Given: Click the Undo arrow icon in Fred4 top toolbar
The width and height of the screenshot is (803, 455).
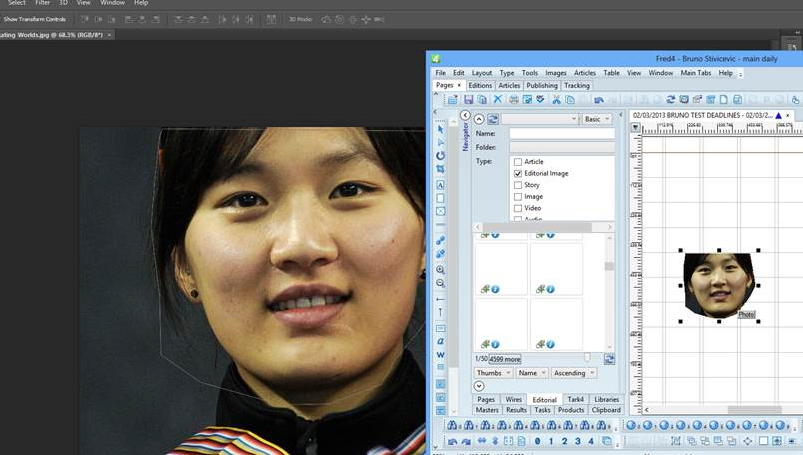Looking at the screenshot, I should pos(599,99).
